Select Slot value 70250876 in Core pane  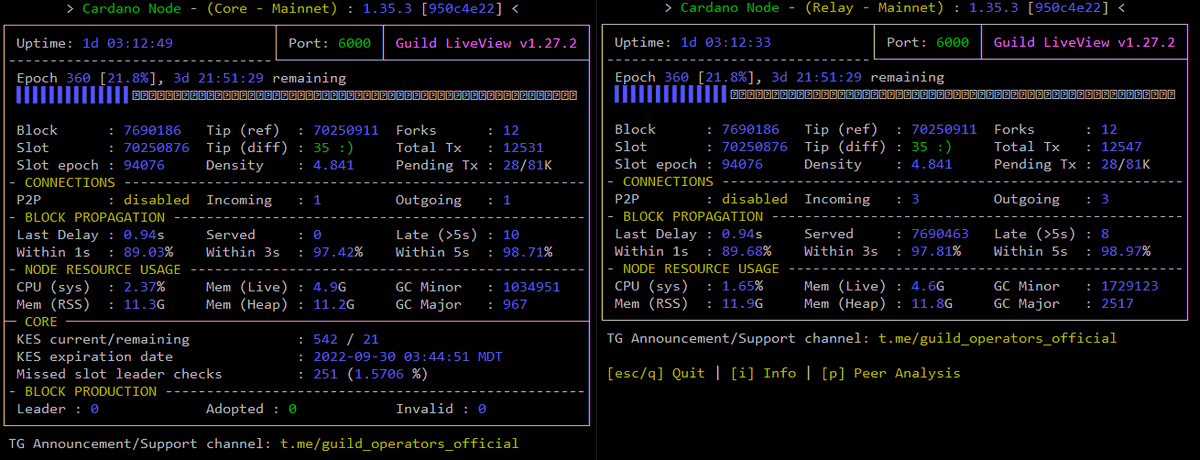(x=156, y=147)
